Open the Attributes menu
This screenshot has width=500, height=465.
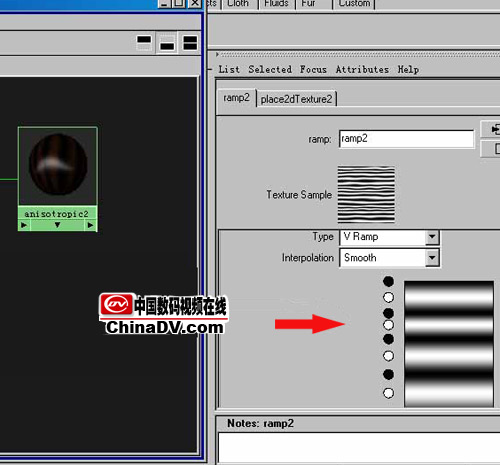pos(362,69)
